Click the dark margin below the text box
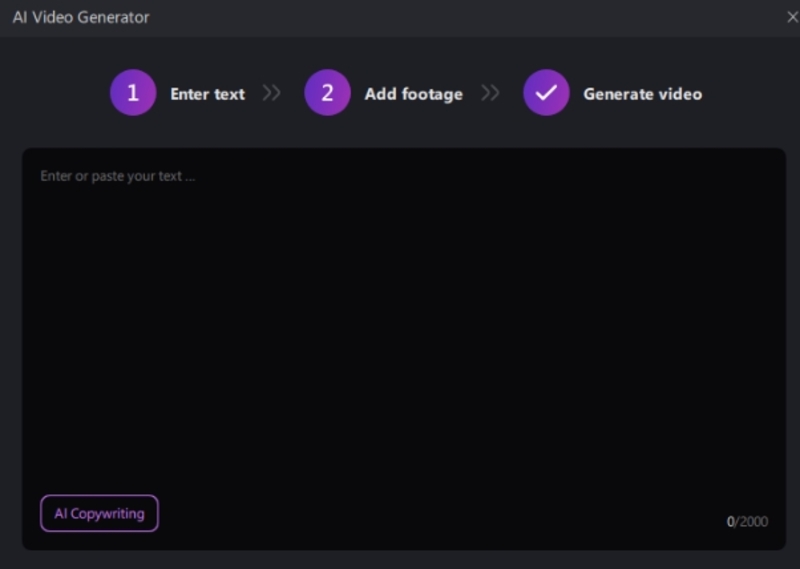 pos(400,559)
